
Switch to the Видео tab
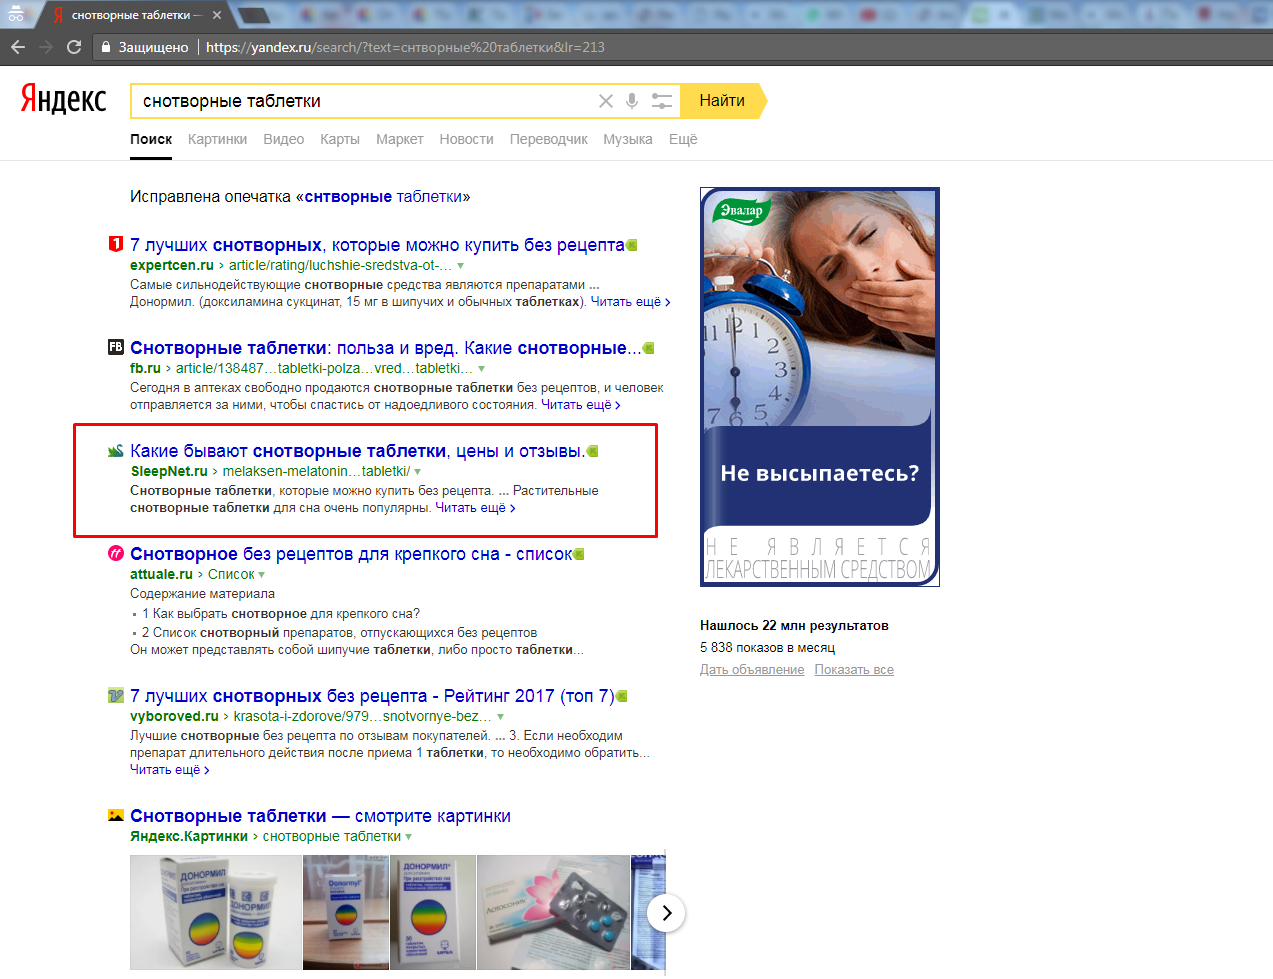point(283,139)
